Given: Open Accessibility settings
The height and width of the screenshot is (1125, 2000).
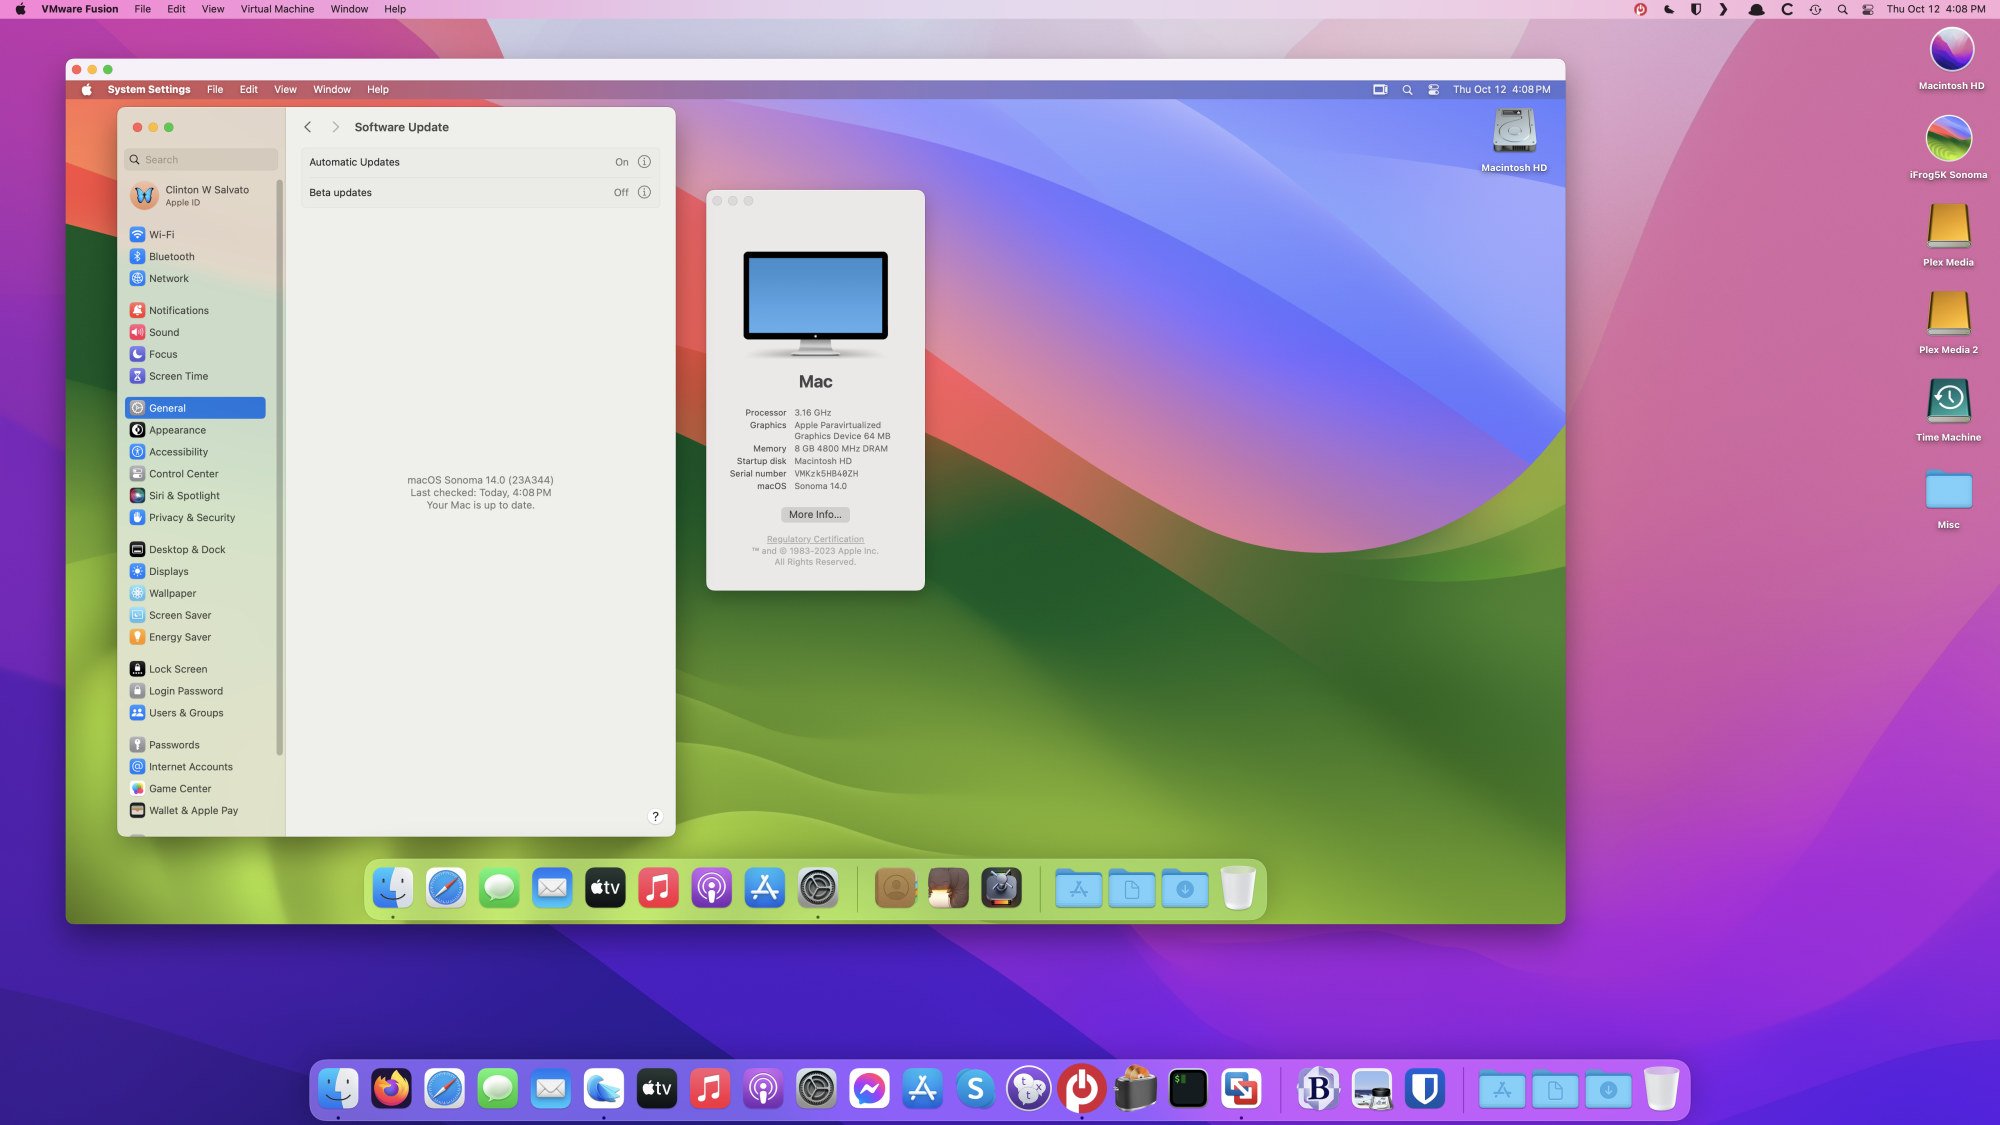Looking at the screenshot, I should coord(195,452).
